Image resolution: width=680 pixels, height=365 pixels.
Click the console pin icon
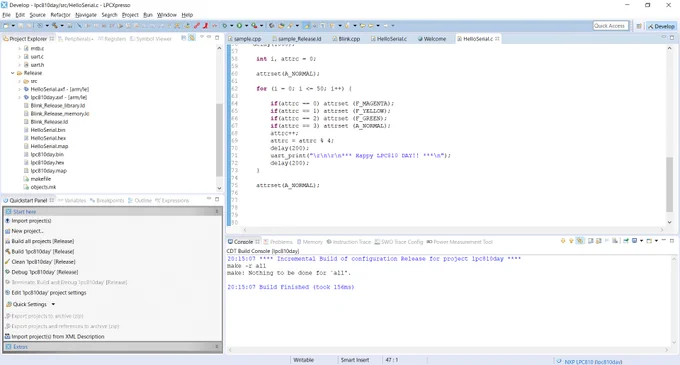(x=626, y=241)
